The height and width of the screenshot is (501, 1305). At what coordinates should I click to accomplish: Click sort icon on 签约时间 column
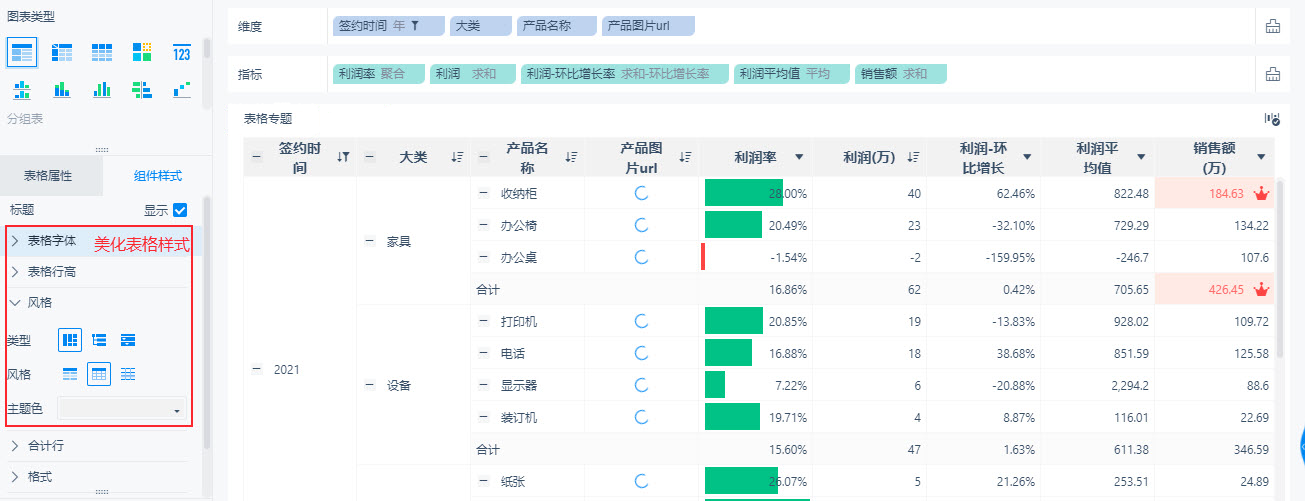coord(343,156)
